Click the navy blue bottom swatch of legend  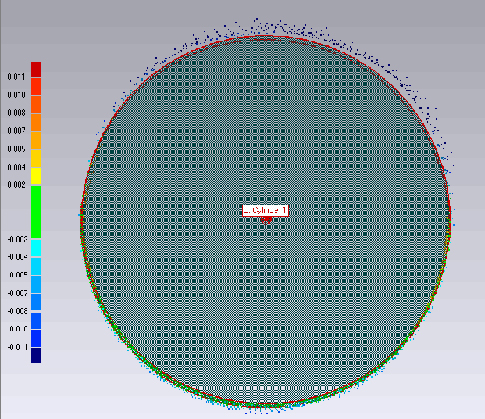tap(36, 355)
